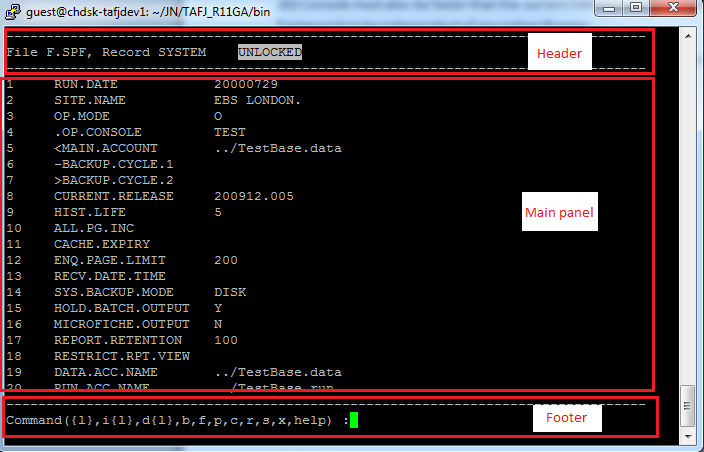Click the RUN.DATE field on line 1
The width and height of the screenshot is (704, 452).
pos(85,84)
